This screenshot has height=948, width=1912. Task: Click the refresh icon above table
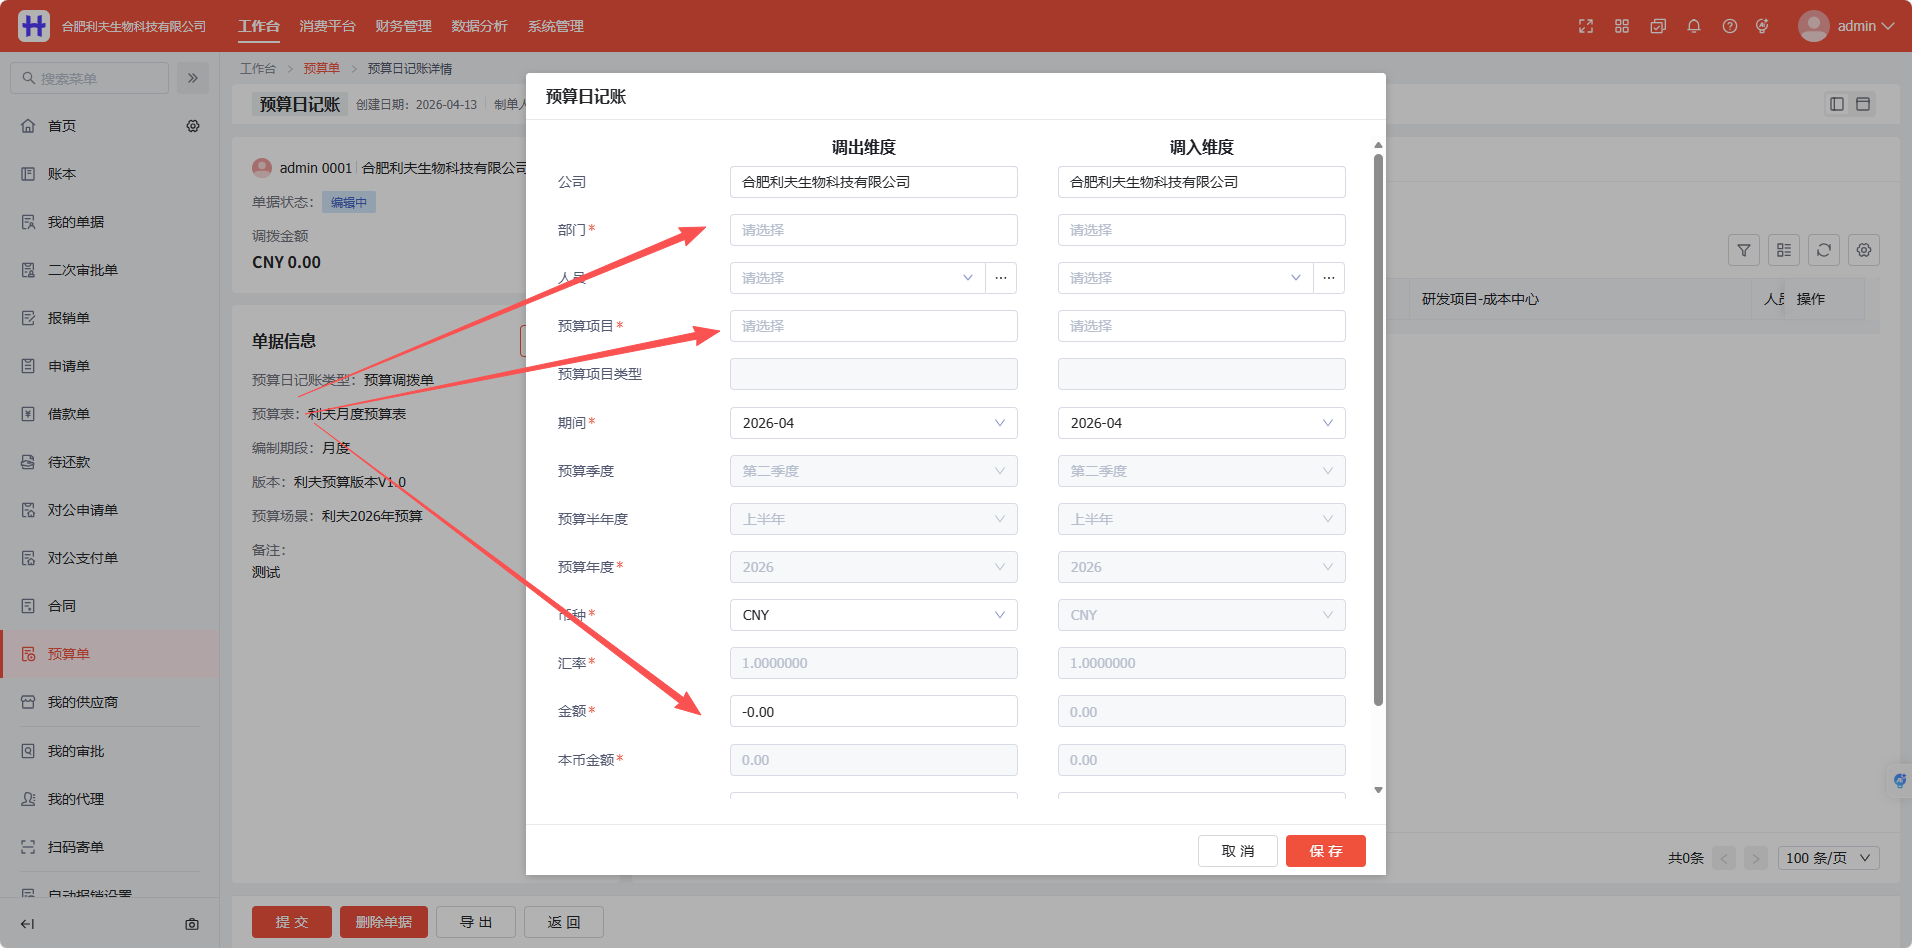coord(1824,250)
